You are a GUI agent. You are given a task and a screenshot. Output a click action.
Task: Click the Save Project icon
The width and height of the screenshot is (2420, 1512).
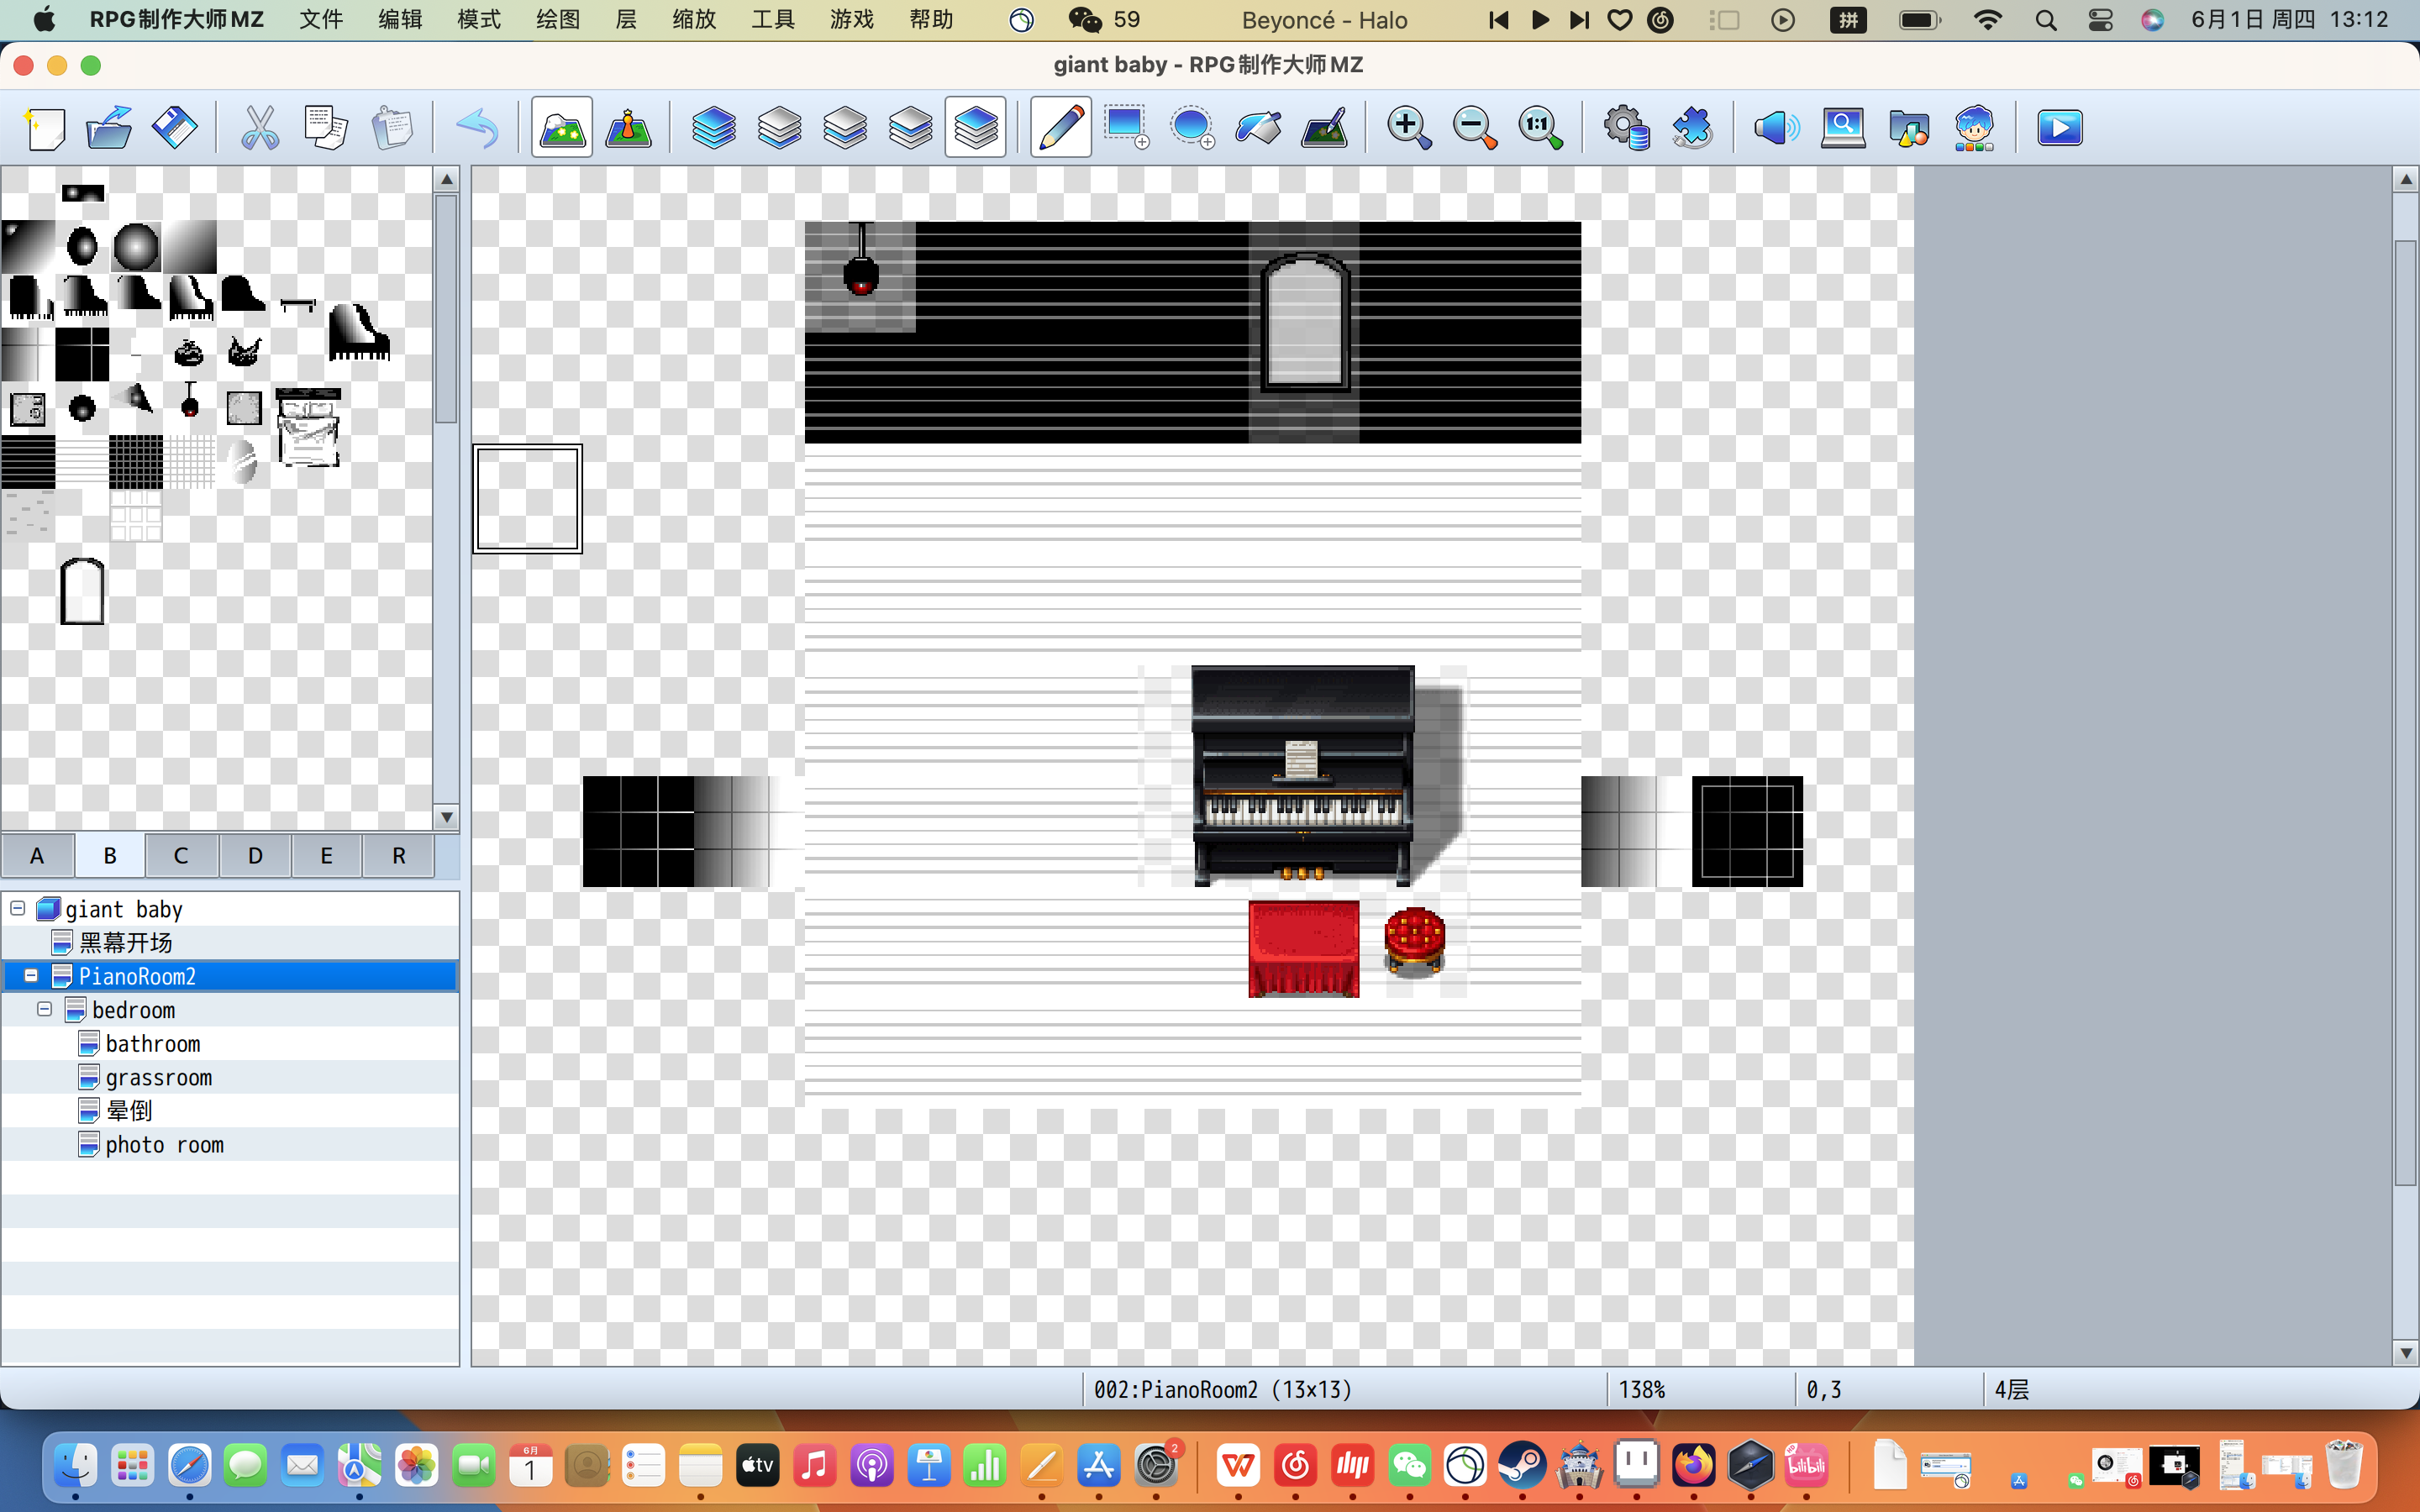click(175, 128)
